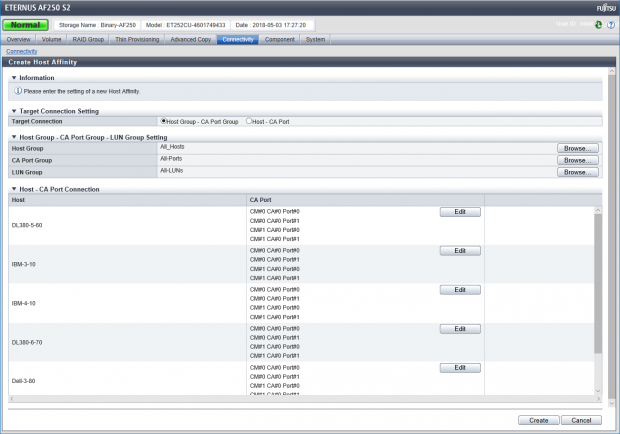
Task: Collapse the Target Connection Setting section
Action: point(14,111)
